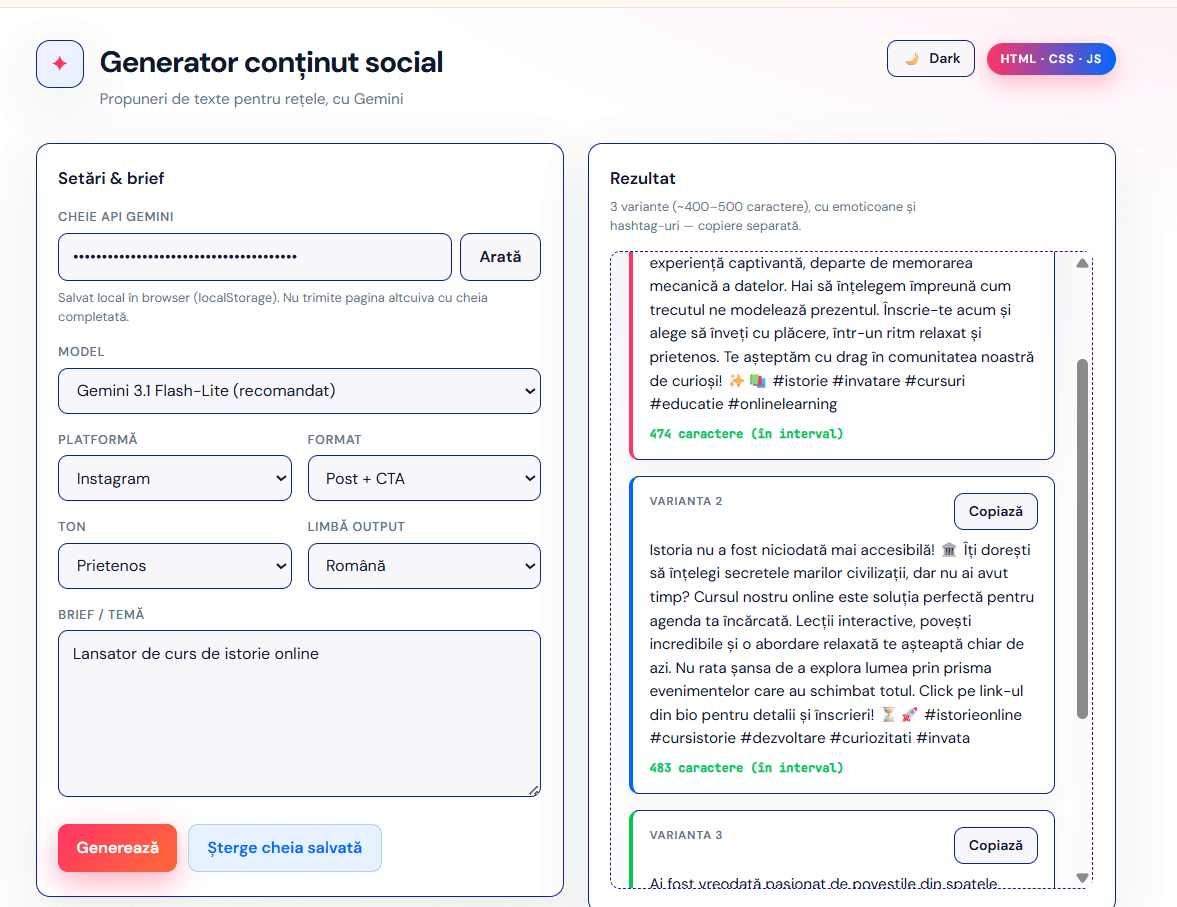Click into the Gemini API key field

tap(255, 257)
